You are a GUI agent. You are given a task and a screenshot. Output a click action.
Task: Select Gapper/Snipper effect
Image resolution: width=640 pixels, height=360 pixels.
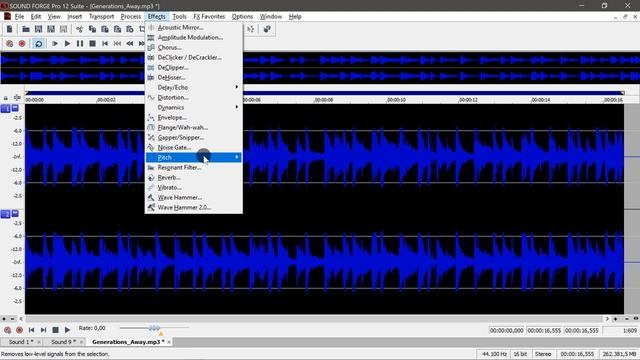point(194,138)
